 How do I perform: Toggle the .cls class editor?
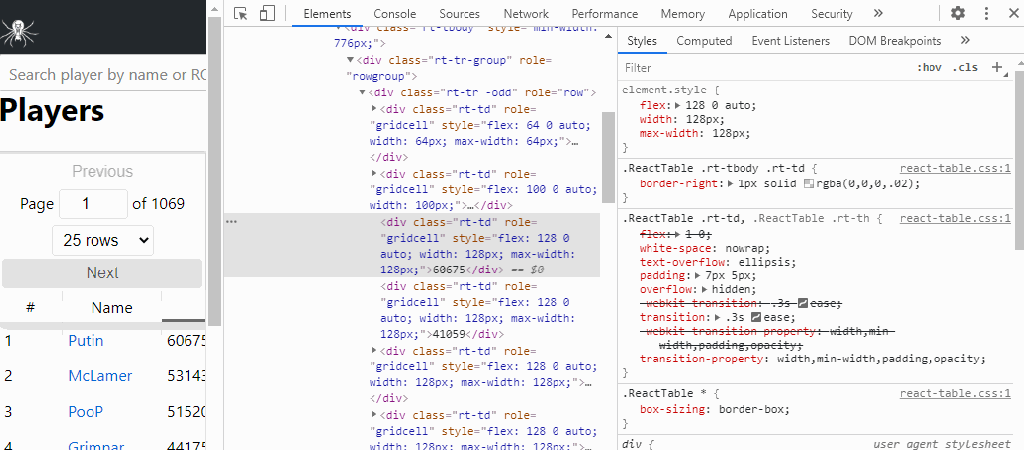966,68
